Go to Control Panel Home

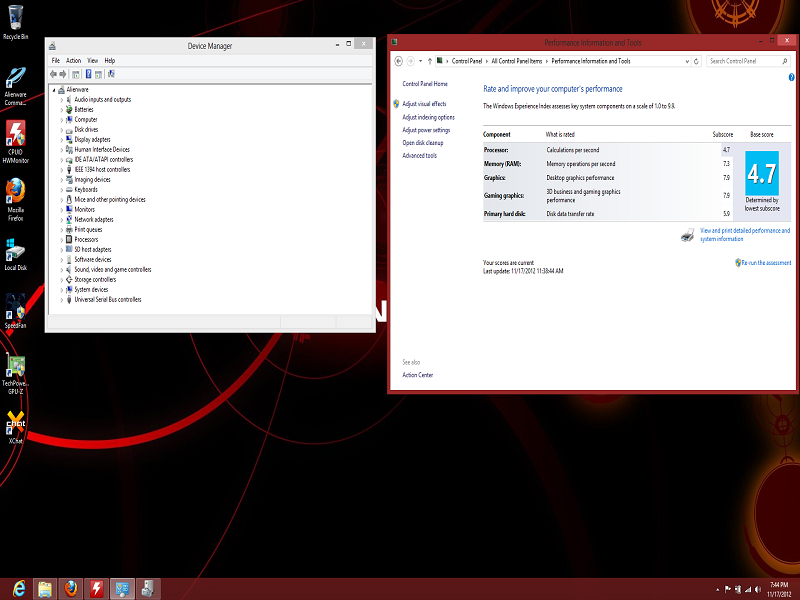coord(425,84)
